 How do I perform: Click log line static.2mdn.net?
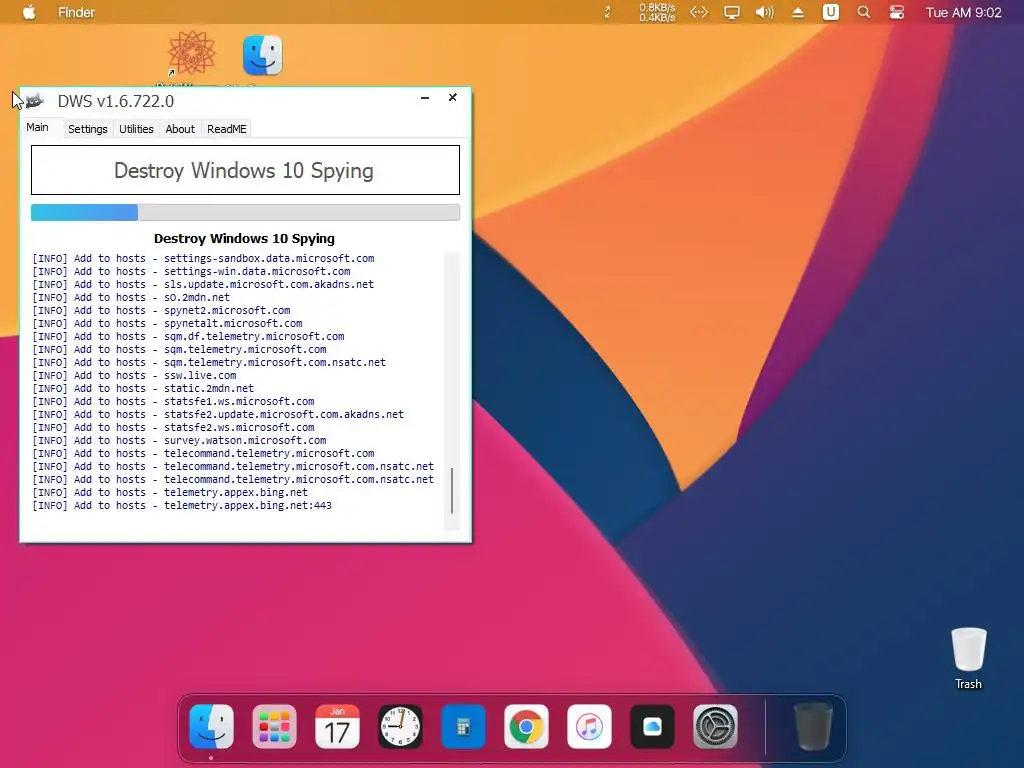tap(143, 389)
